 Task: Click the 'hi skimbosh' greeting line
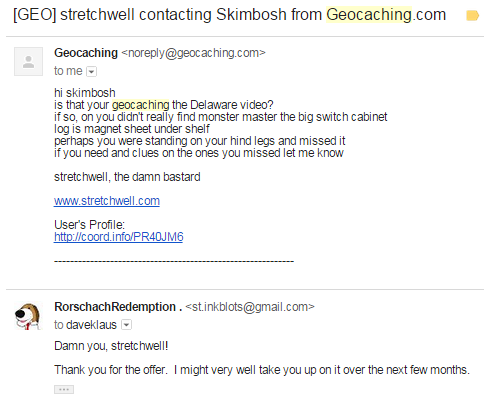85,93
